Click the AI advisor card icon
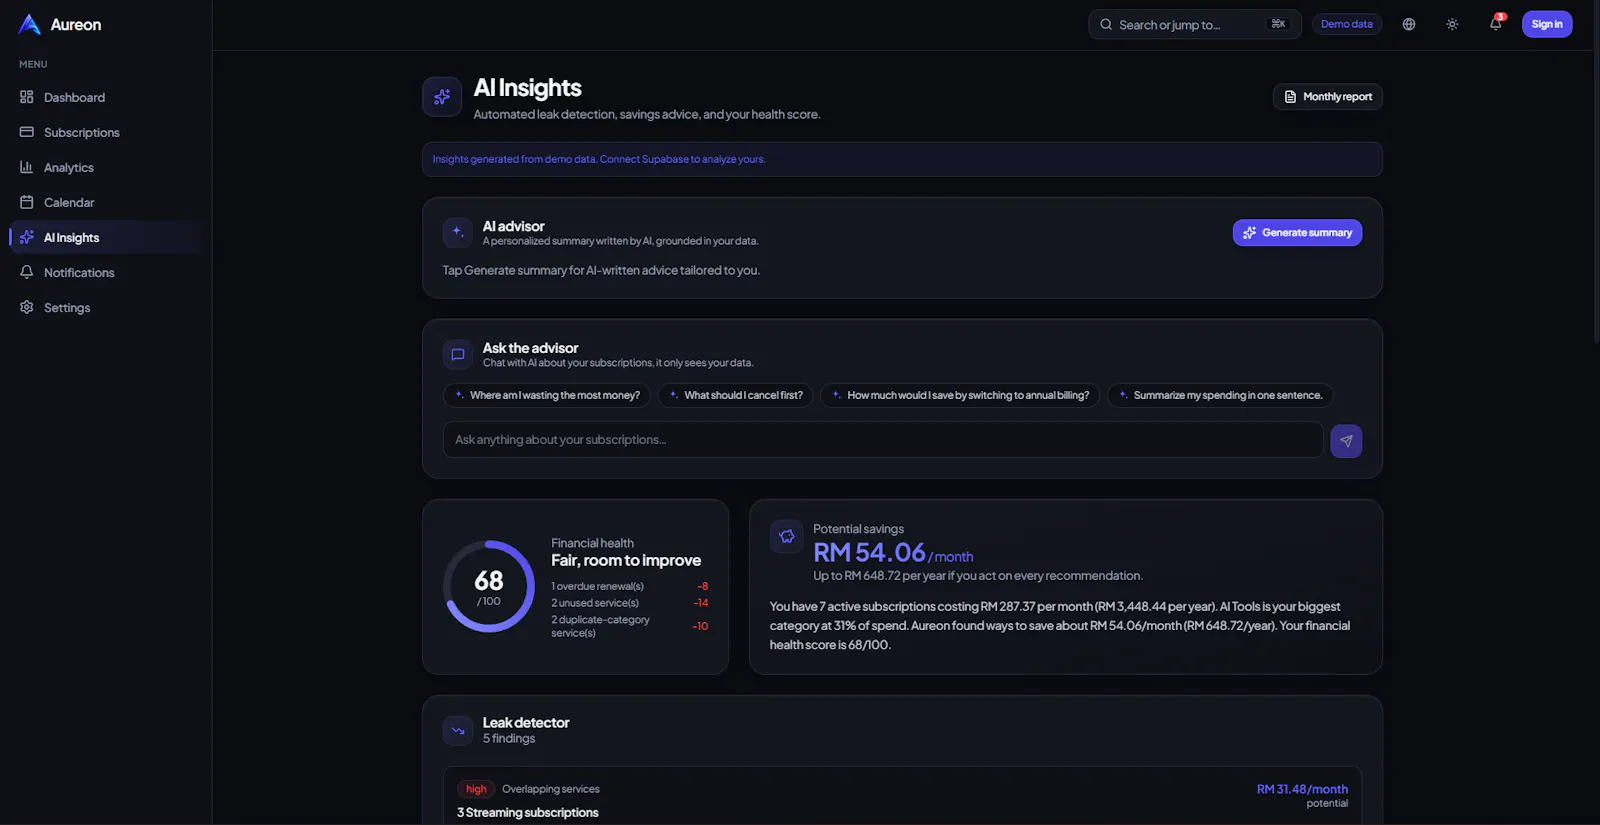Image resolution: width=1600 pixels, height=825 pixels. point(458,232)
